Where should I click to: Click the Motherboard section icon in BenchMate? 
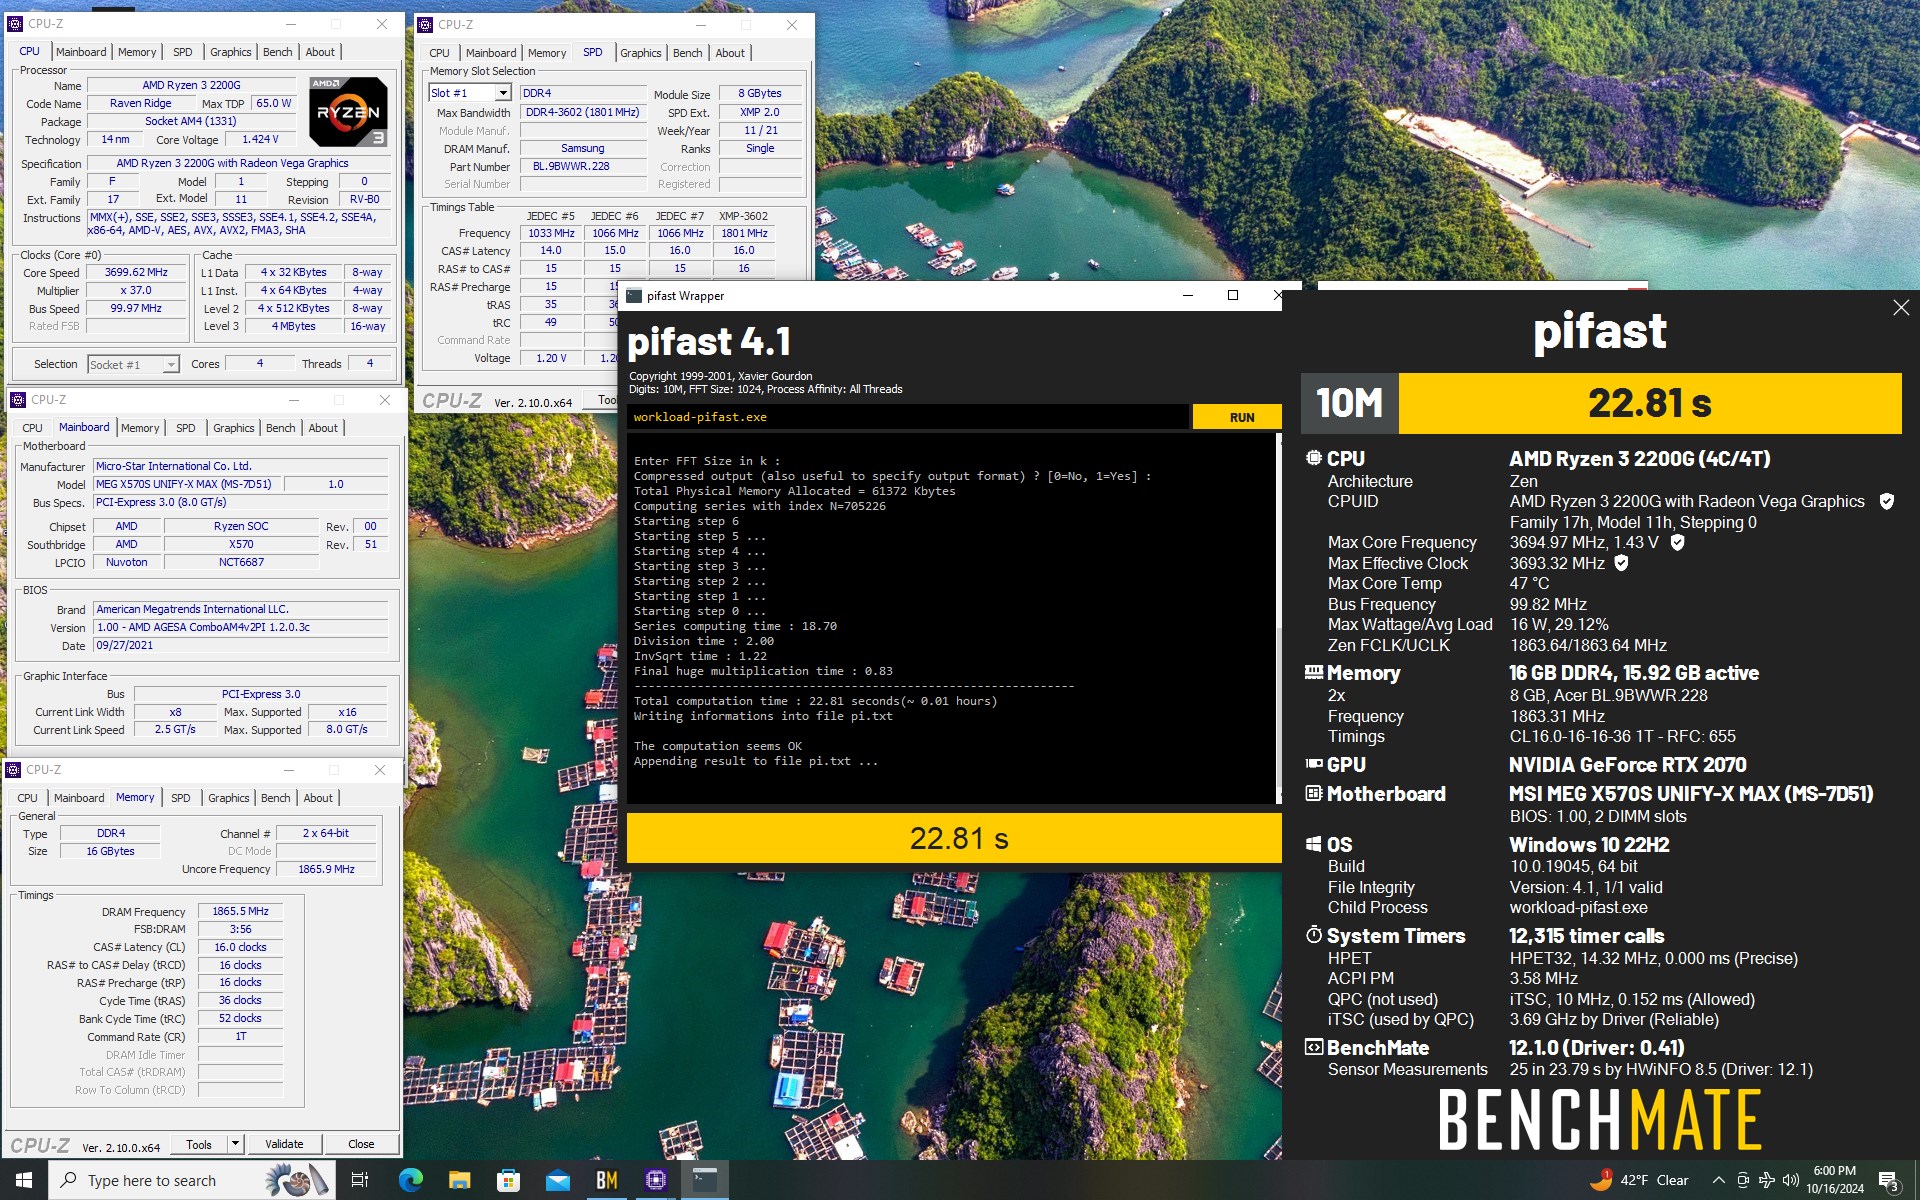[1313, 793]
